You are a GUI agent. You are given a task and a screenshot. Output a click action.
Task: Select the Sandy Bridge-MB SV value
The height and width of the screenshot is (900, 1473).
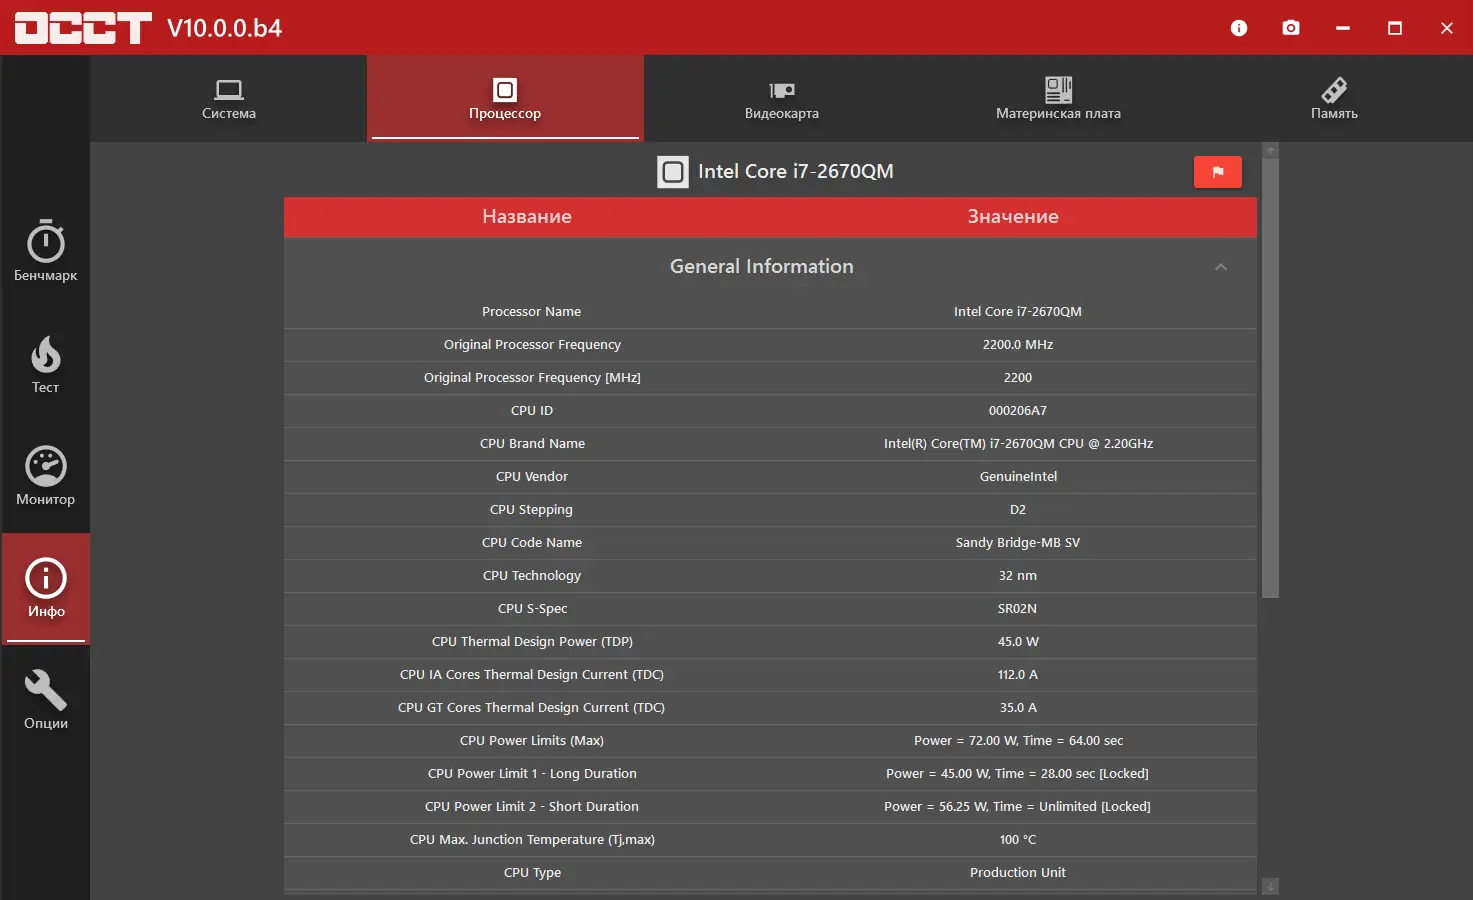[x=1018, y=543]
